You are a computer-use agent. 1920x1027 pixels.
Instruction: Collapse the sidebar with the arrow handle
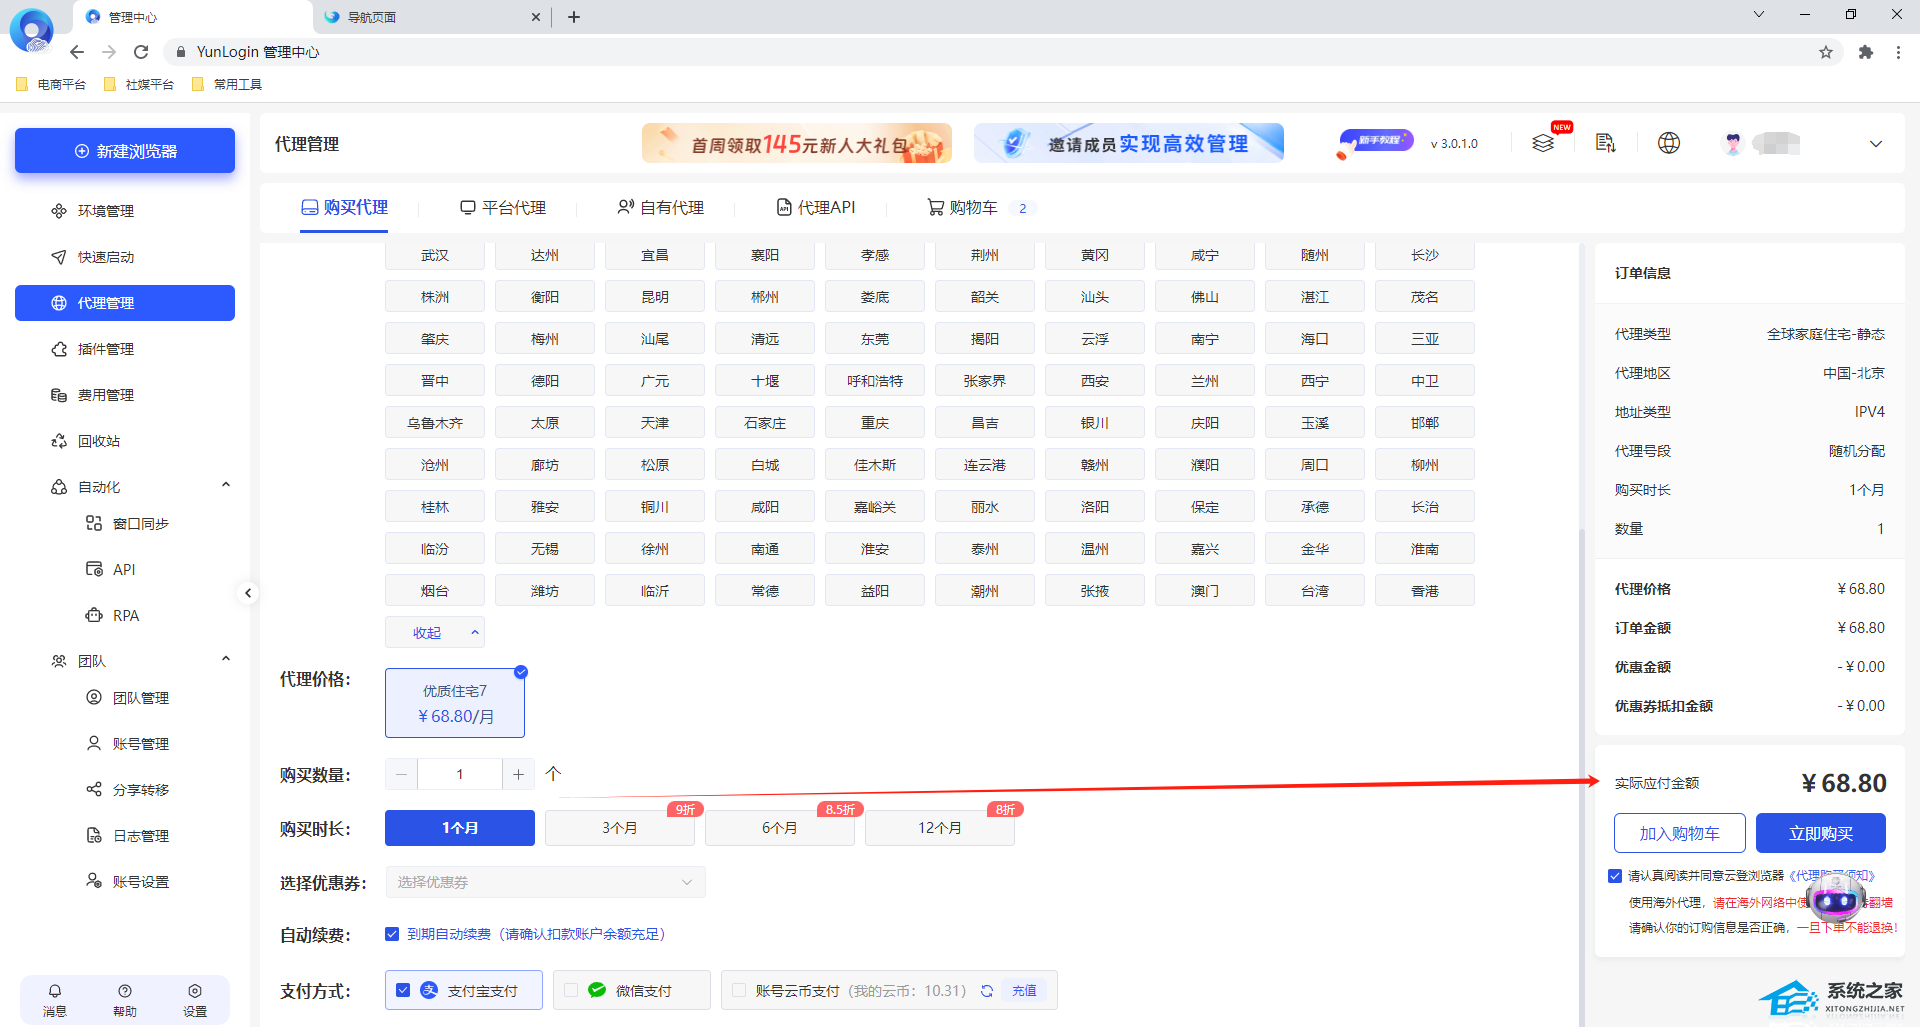click(248, 593)
